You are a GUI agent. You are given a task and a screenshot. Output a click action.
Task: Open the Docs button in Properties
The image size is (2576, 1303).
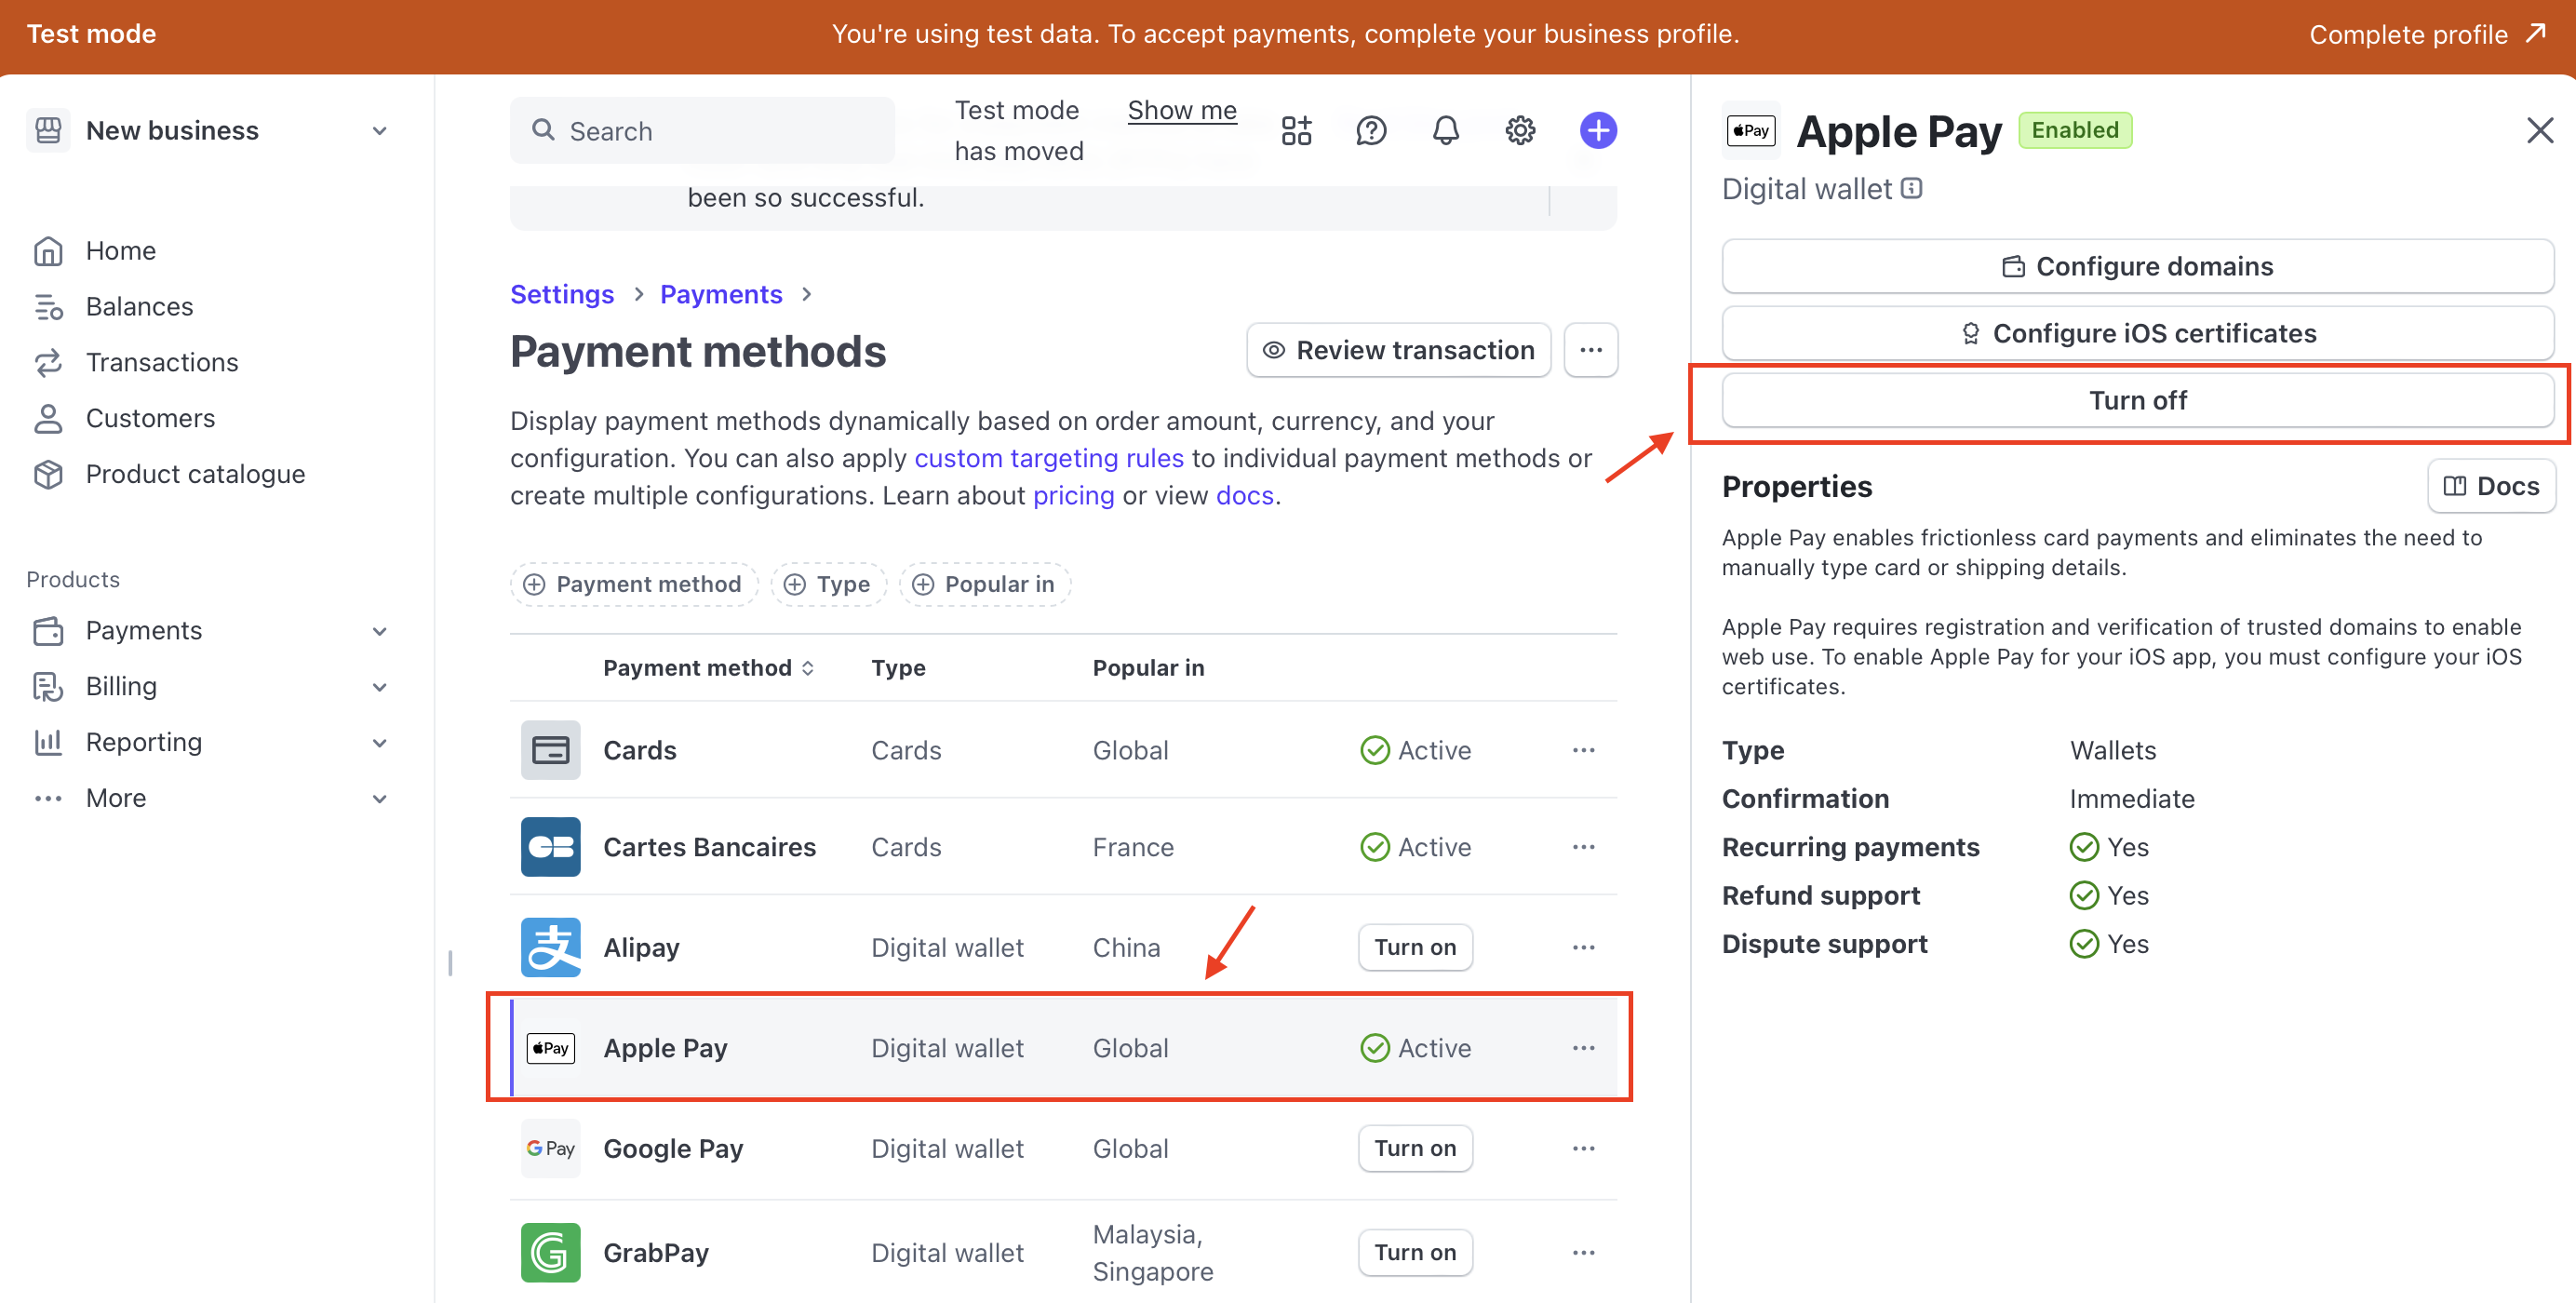click(2490, 486)
